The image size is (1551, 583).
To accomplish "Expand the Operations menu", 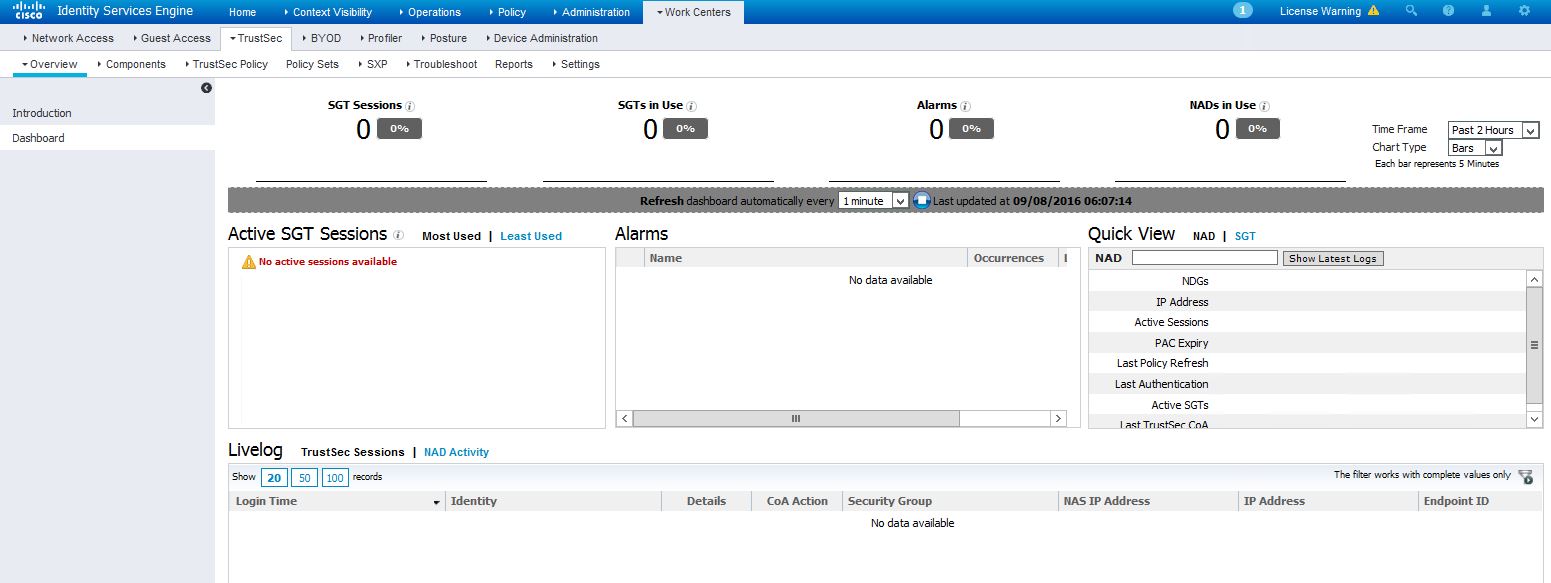I will 430,12.
